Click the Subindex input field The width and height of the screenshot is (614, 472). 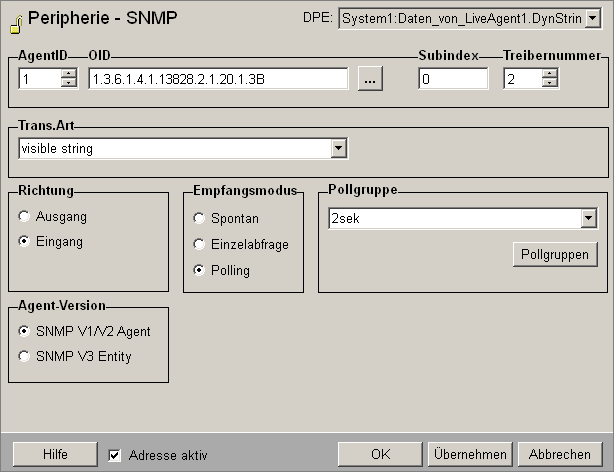click(453, 79)
